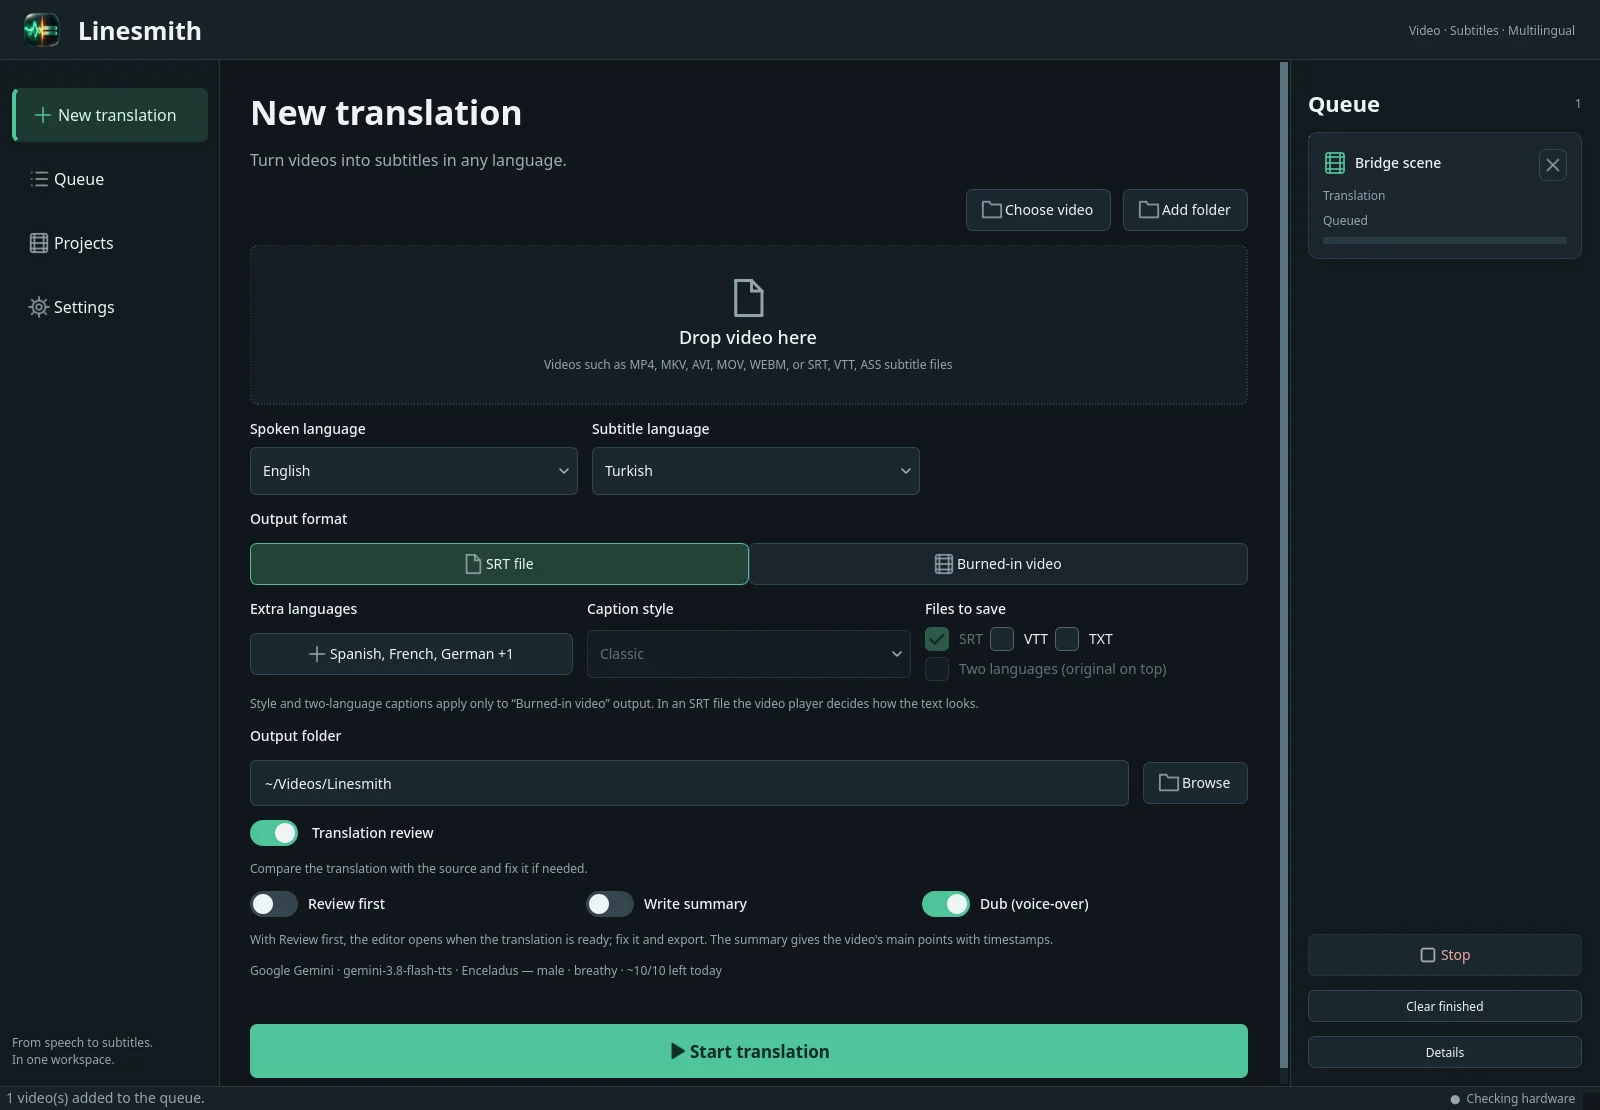The width and height of the screenshot is (1600, 1110).
Task: Toggle the SRT file checkbox
Action: (937, 639)
